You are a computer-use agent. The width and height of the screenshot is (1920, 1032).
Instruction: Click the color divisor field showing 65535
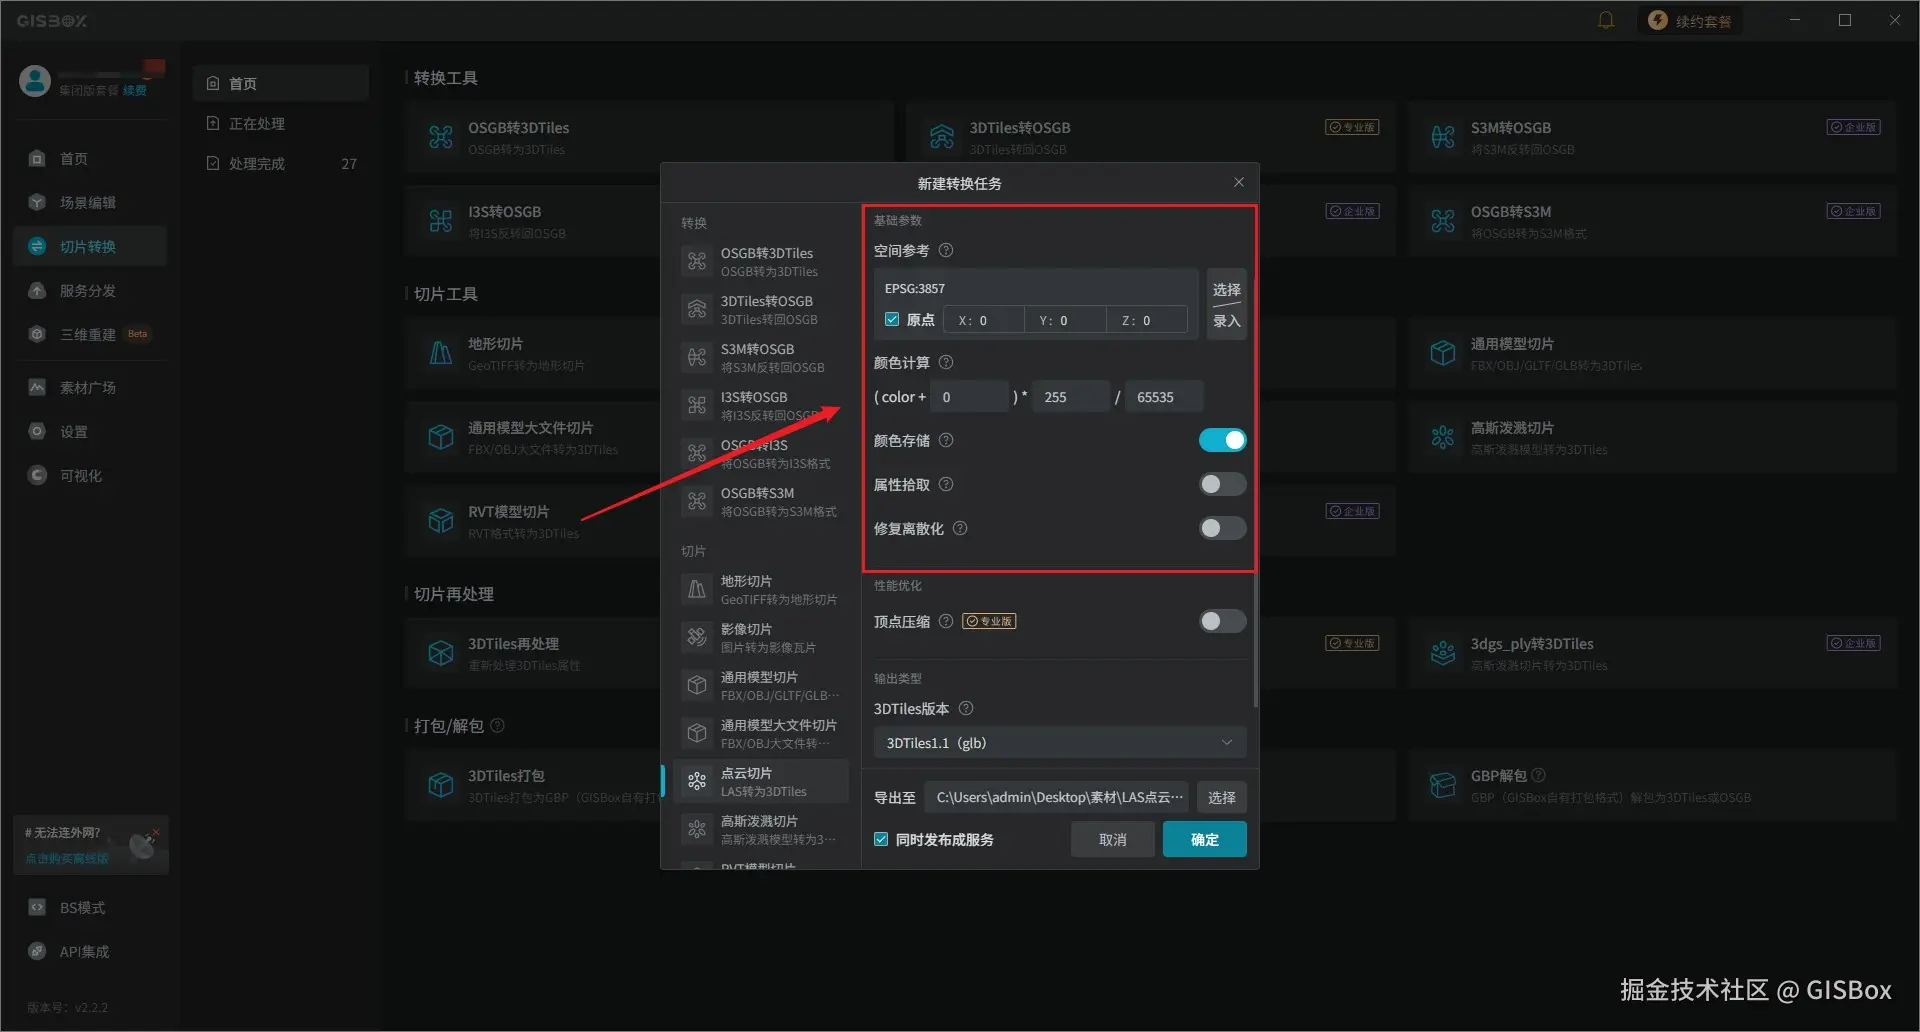(x=1165, y=397)
